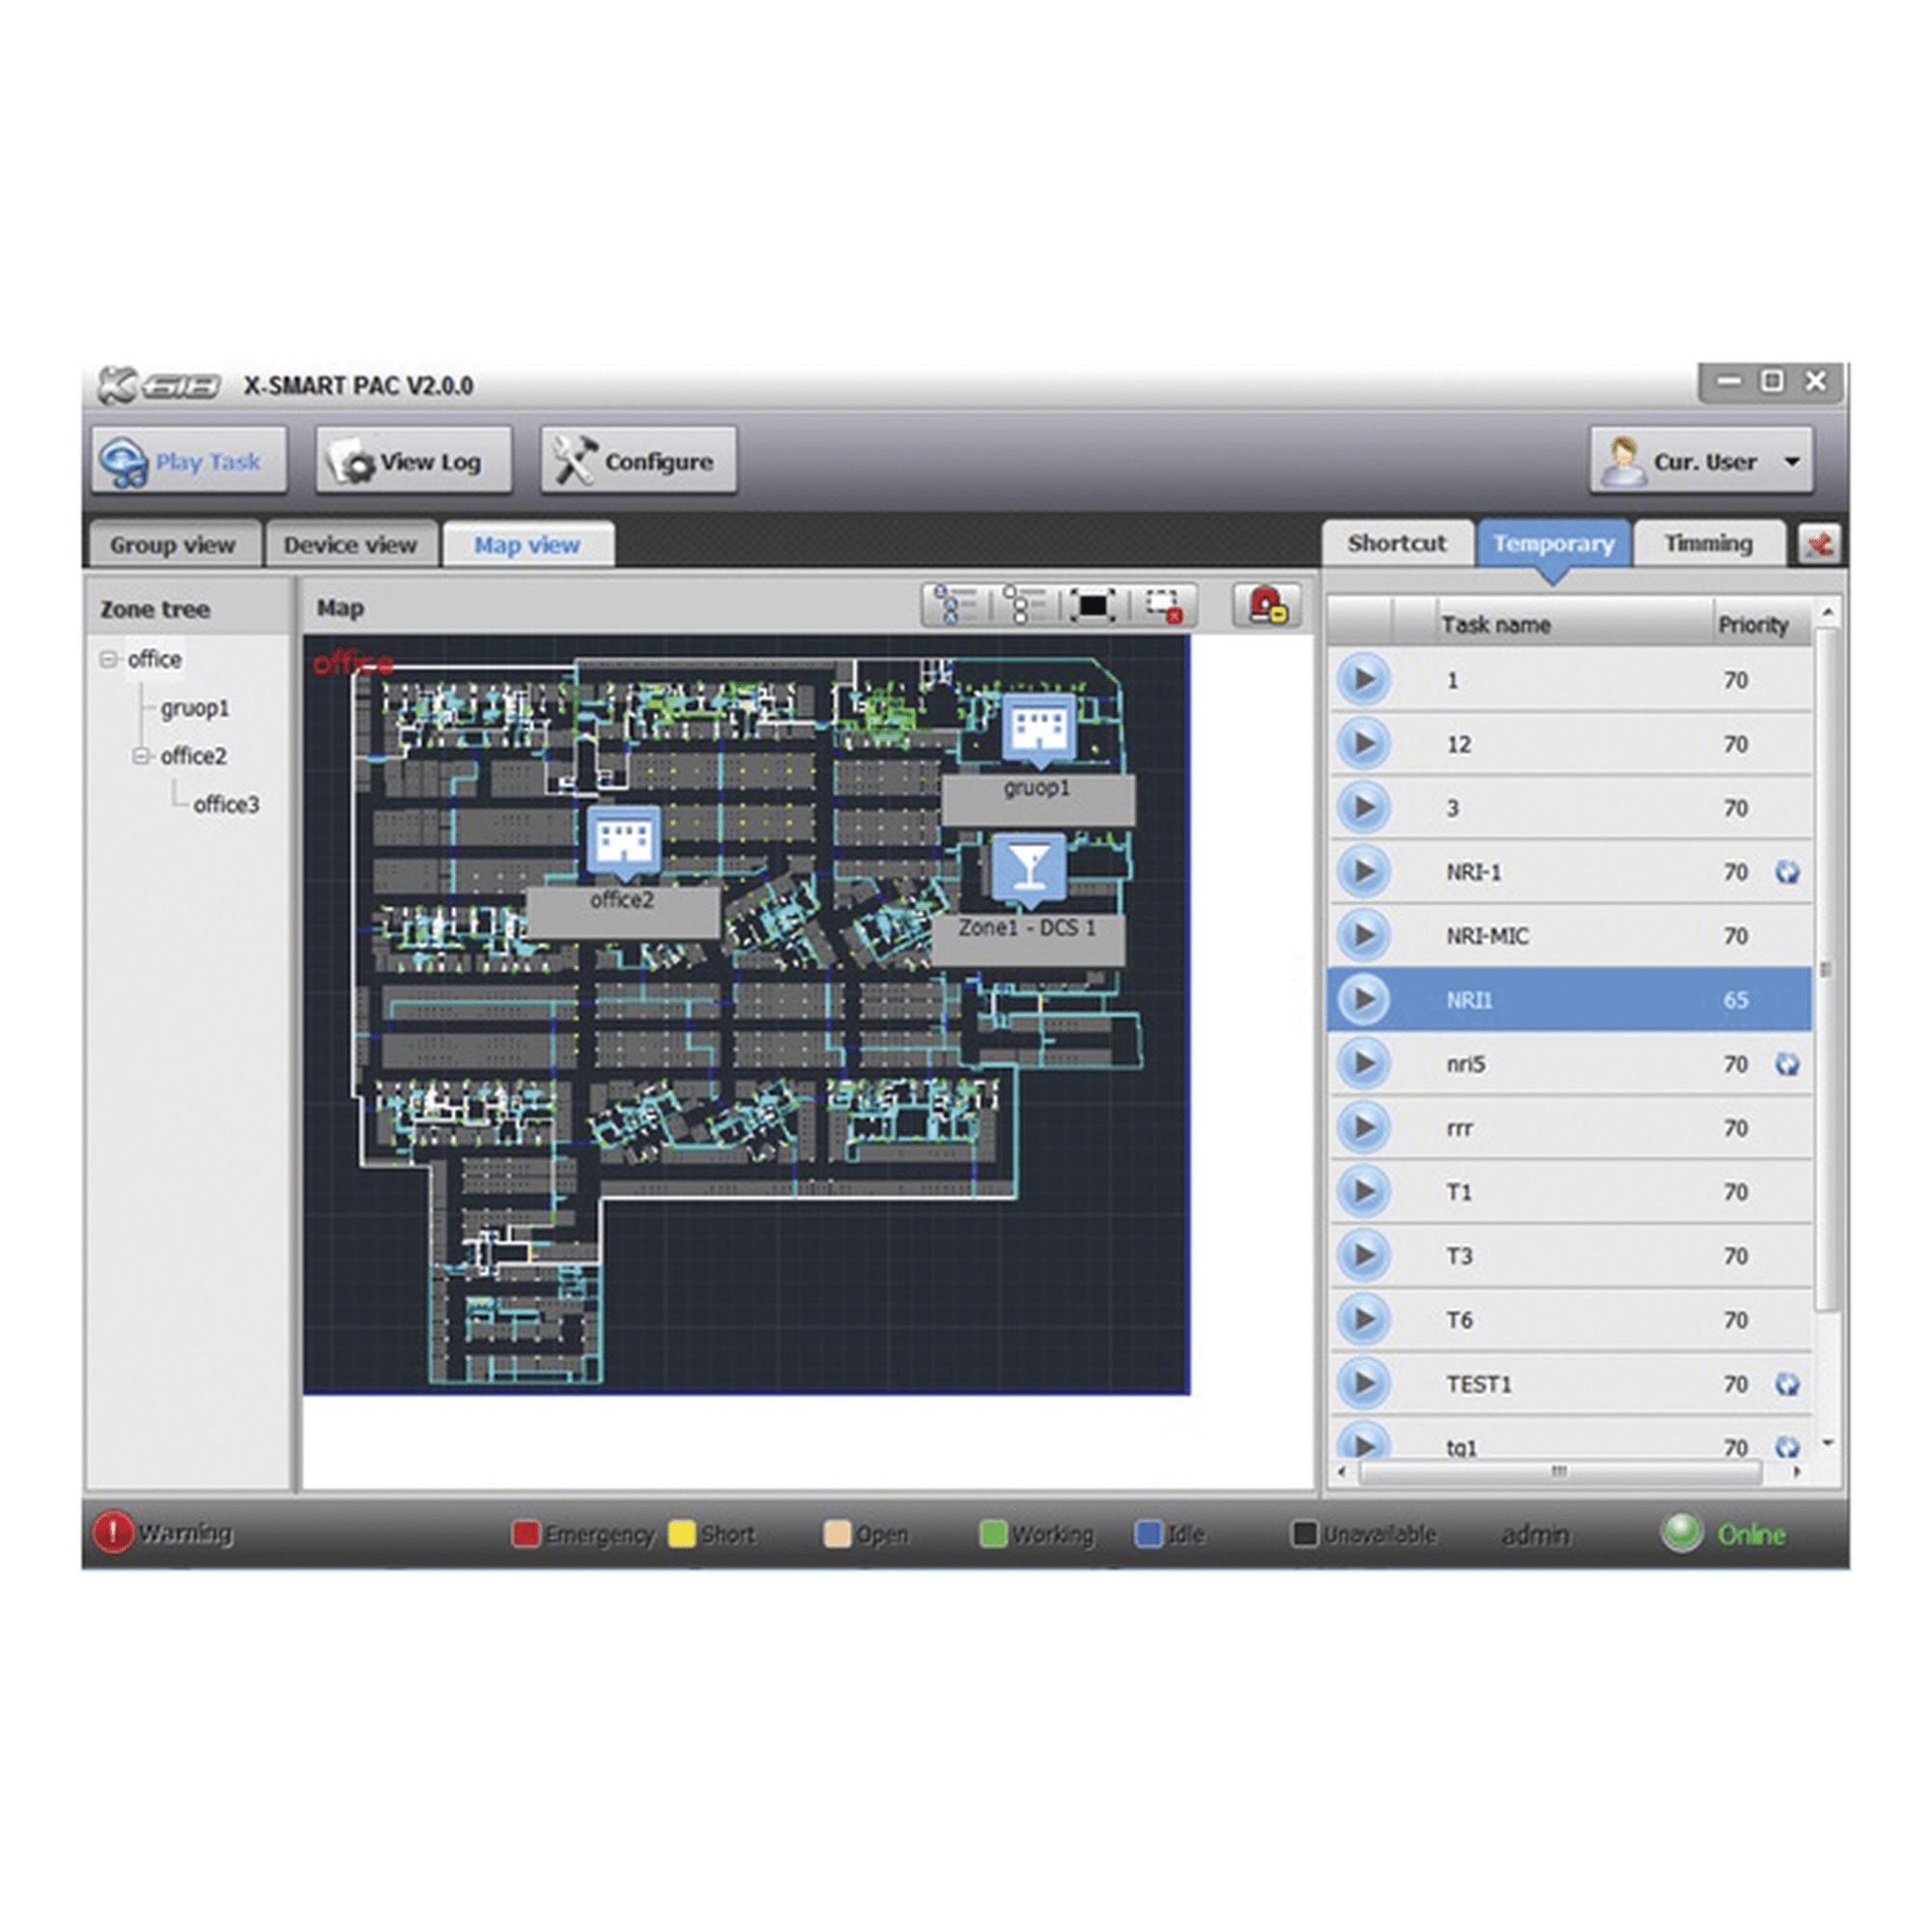Open the Configure settings
The height and width of the screenshot is (1932, 1932).
[x=639, y=461]
